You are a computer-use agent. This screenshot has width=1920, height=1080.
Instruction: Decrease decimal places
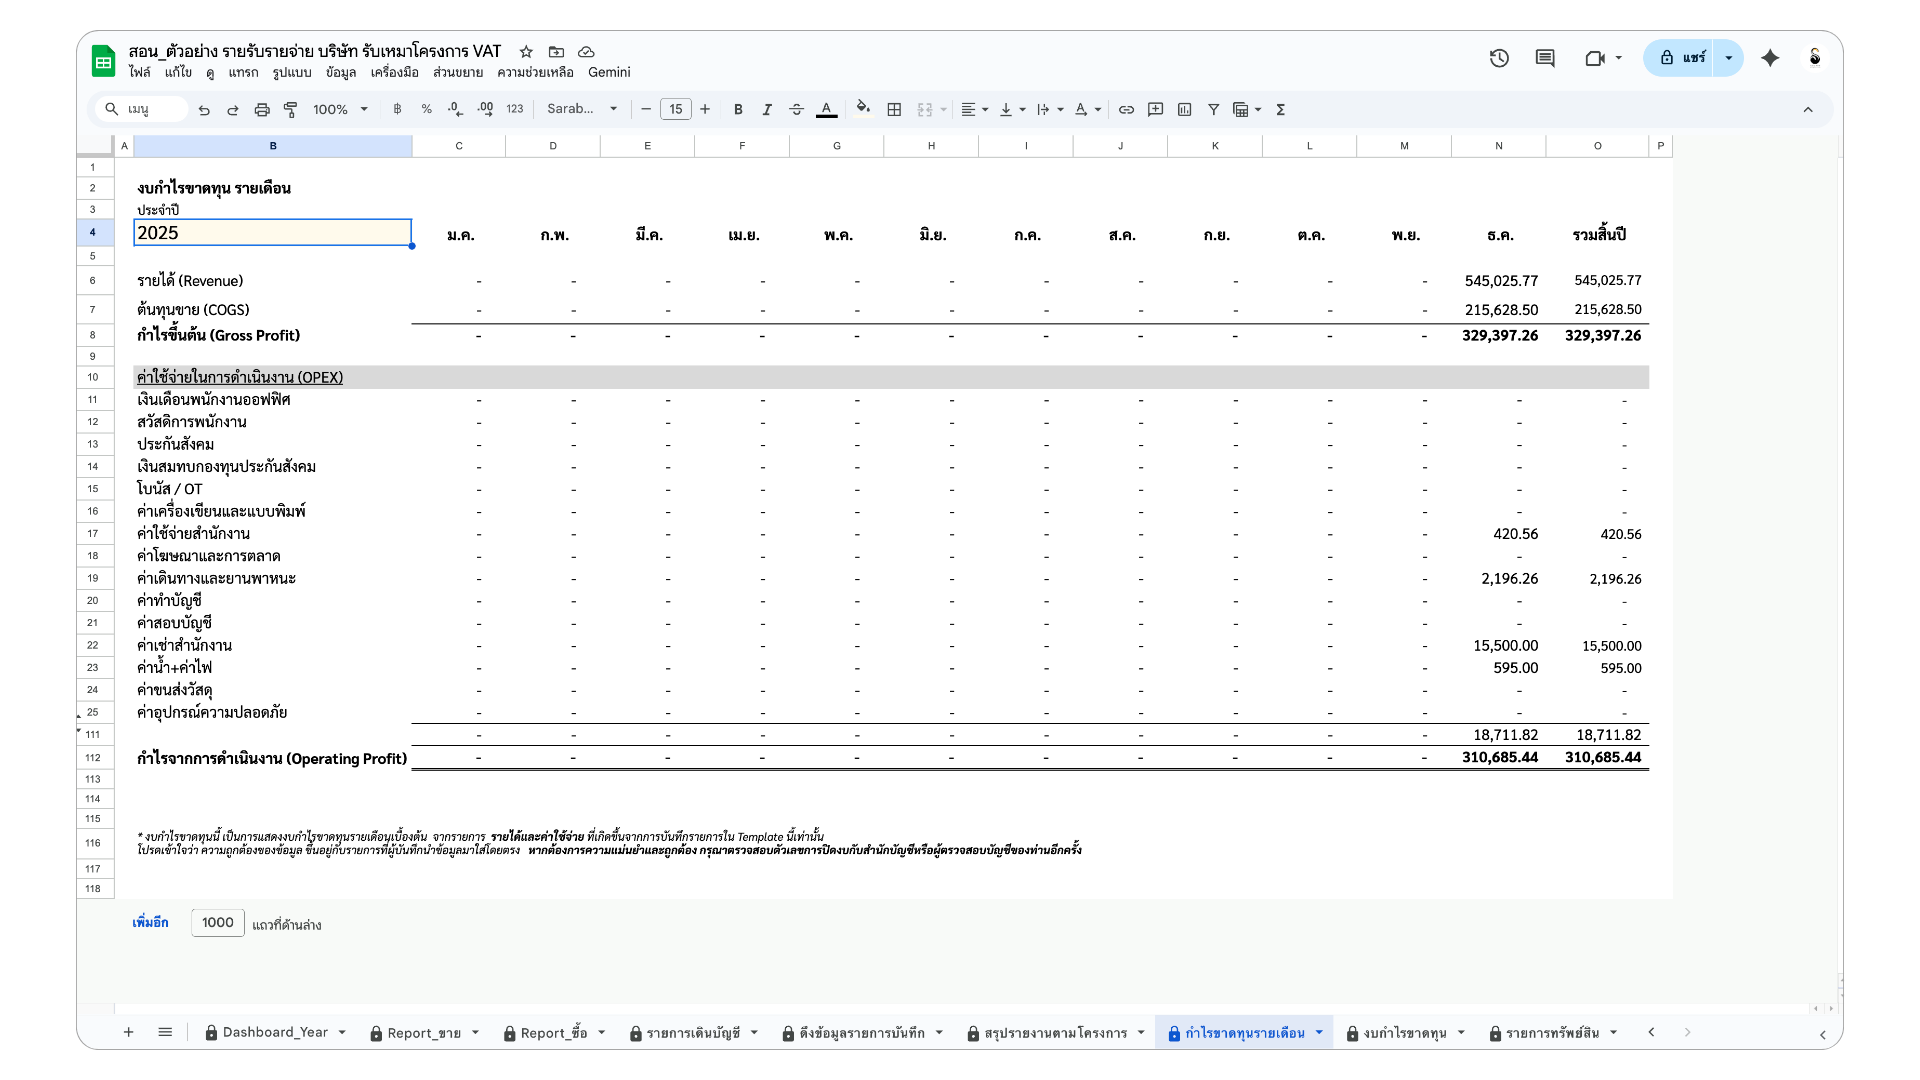[x=456, y=110]
